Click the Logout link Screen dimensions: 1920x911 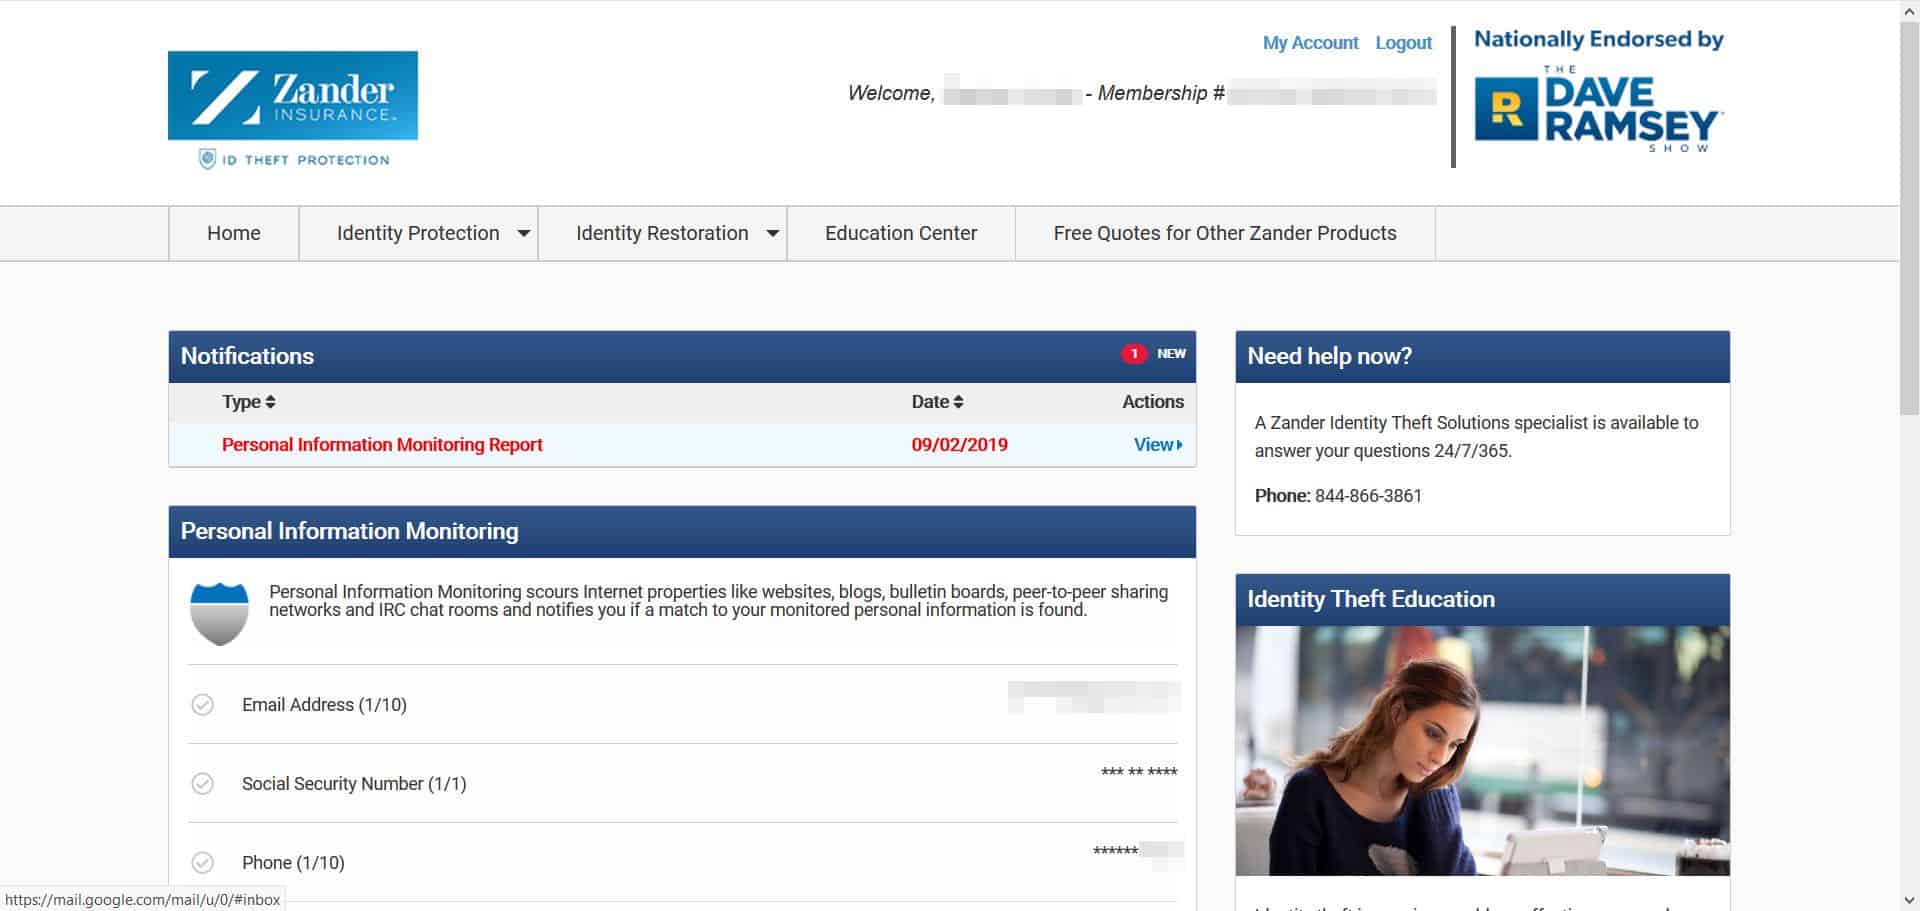(1403, 43)
